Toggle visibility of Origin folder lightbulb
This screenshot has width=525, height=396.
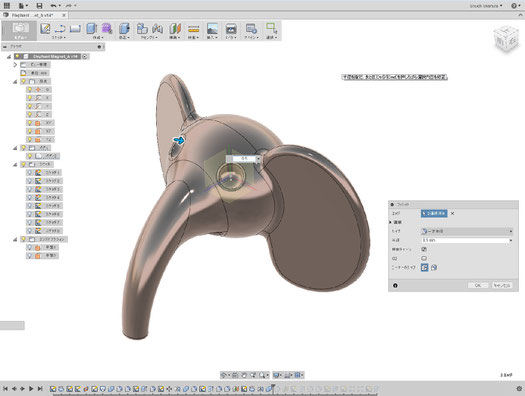pos(23,81)
